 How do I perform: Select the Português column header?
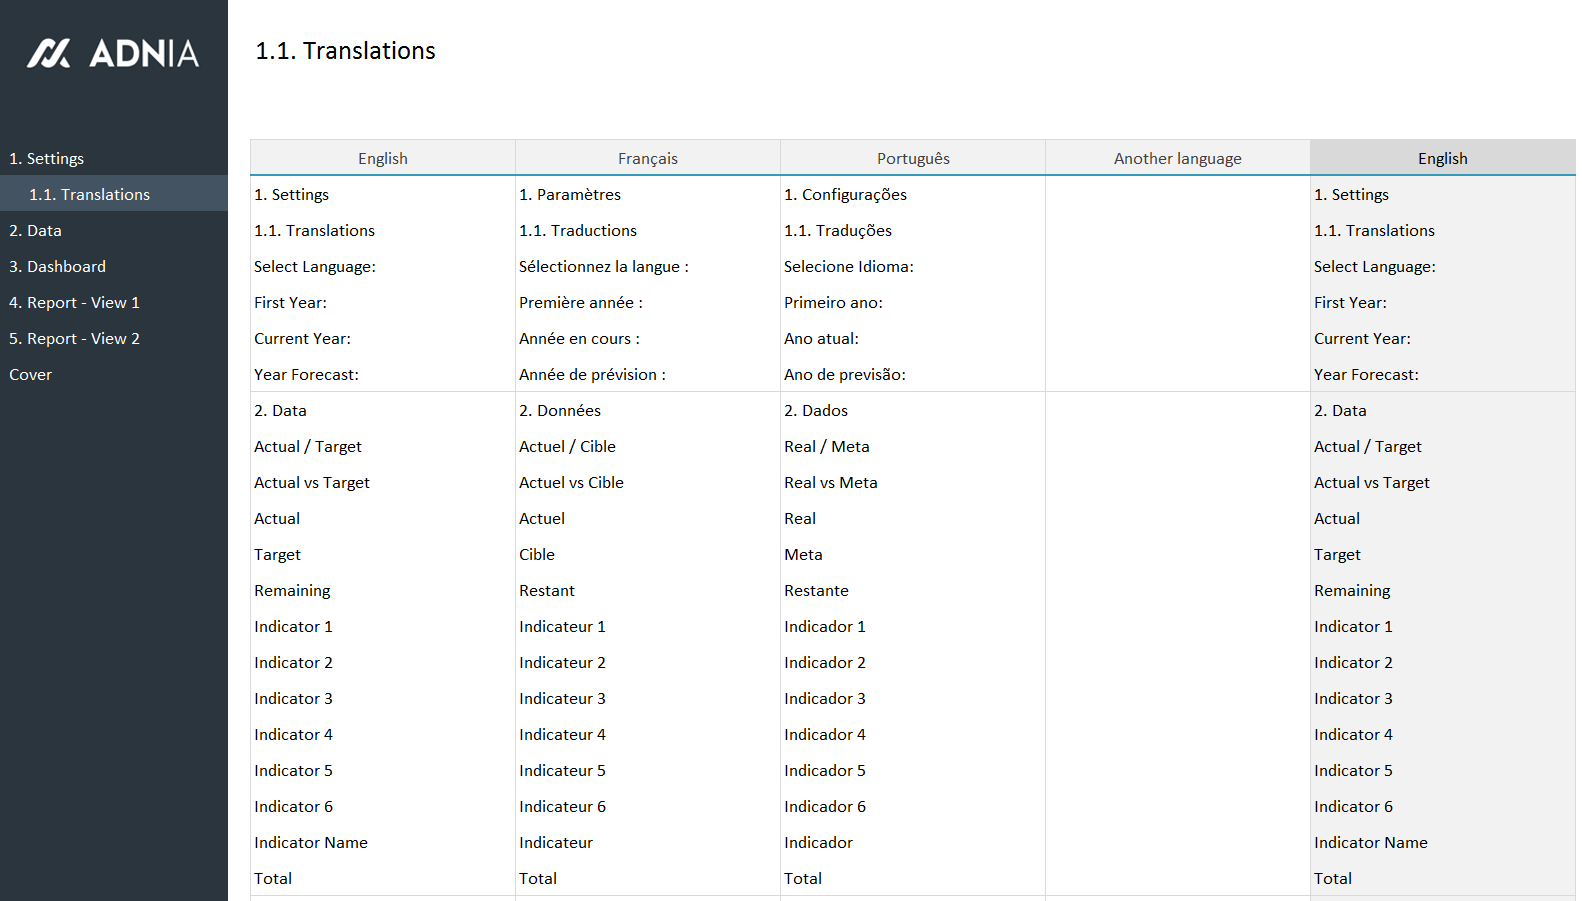912,159
